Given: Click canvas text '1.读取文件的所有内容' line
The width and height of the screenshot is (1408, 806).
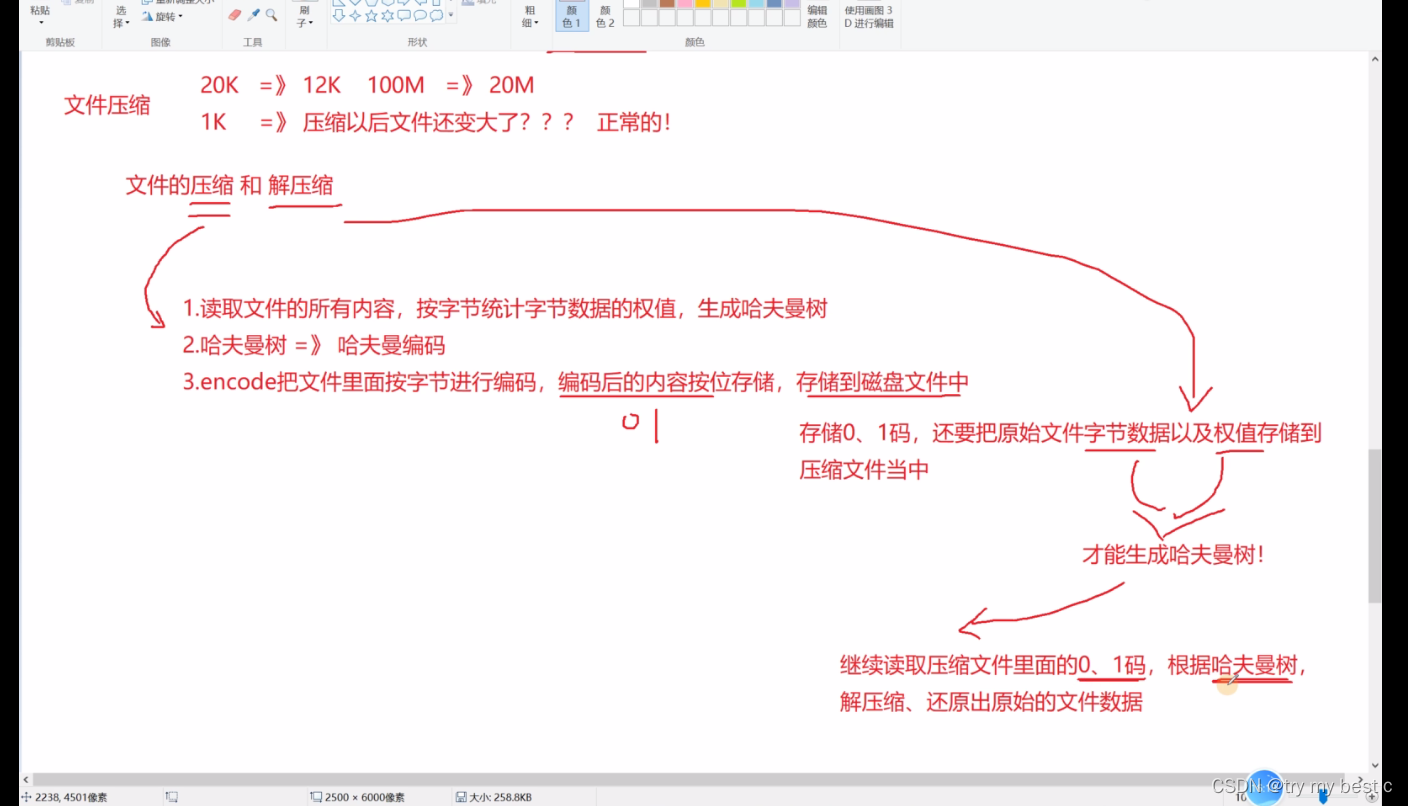Looking at the screenshot, I should point(505,309).
